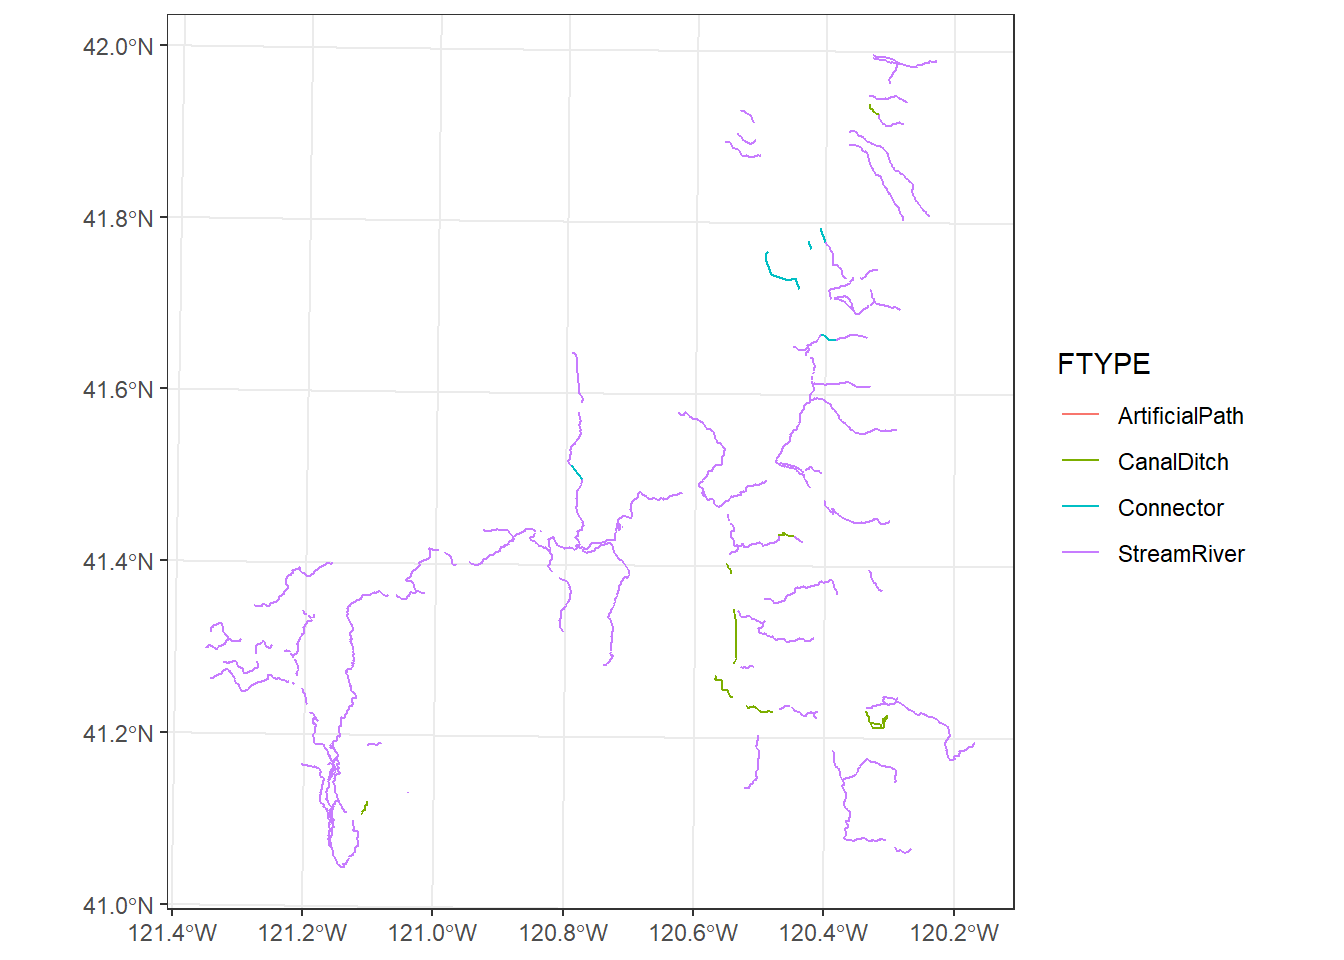Click the CanalDitch legend label
The width and height of the screenshot is (1344, 960).
[x=1173, y=462]
